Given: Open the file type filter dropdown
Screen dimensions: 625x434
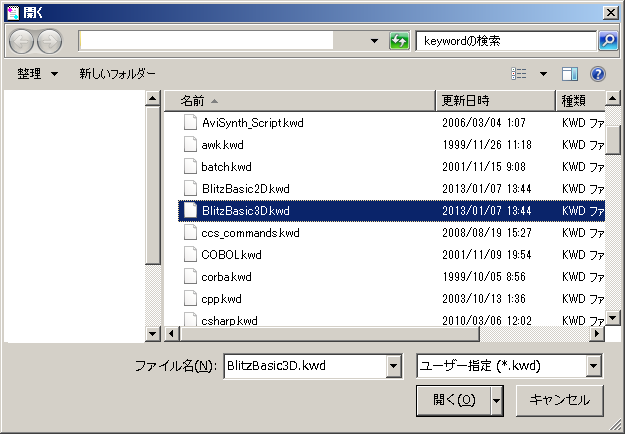Looking at the screenshot, I should point(593,366).
